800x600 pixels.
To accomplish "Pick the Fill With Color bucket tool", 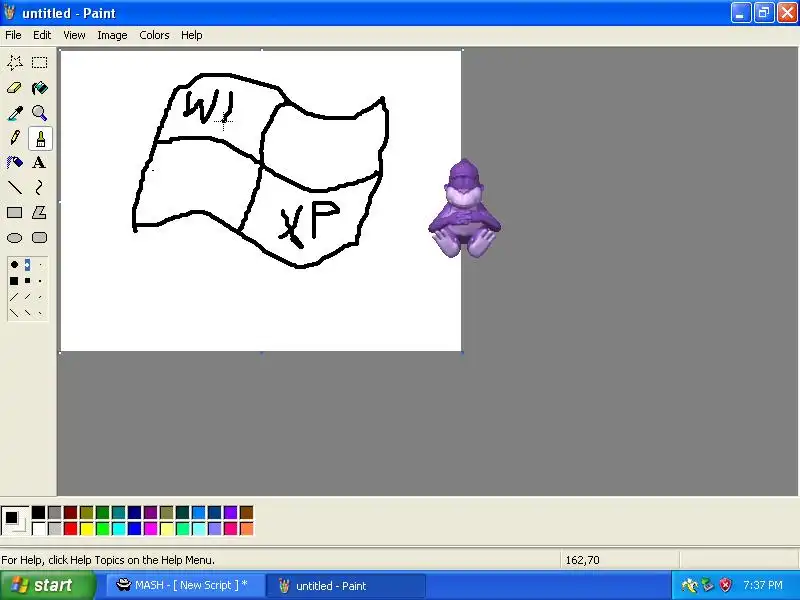I will tap(40, 88).
